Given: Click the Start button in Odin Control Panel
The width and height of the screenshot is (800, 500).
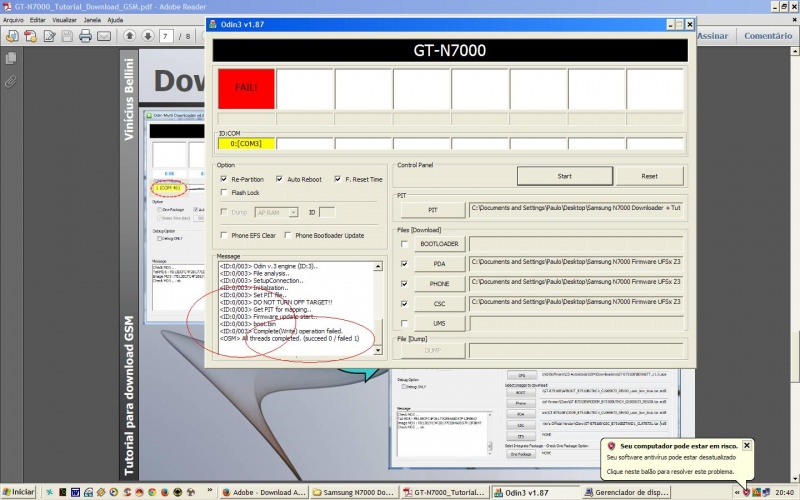Looking at the screenshot, I should click(565, 176).
